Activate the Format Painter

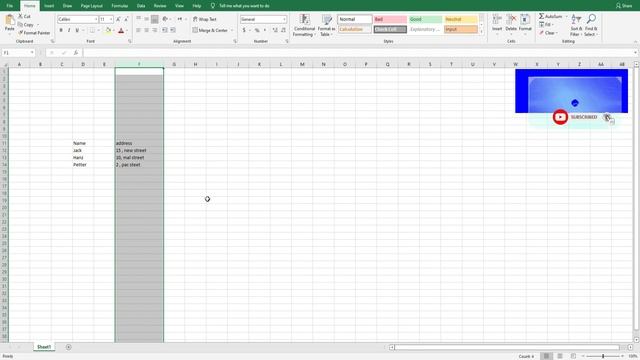point(34,33)
